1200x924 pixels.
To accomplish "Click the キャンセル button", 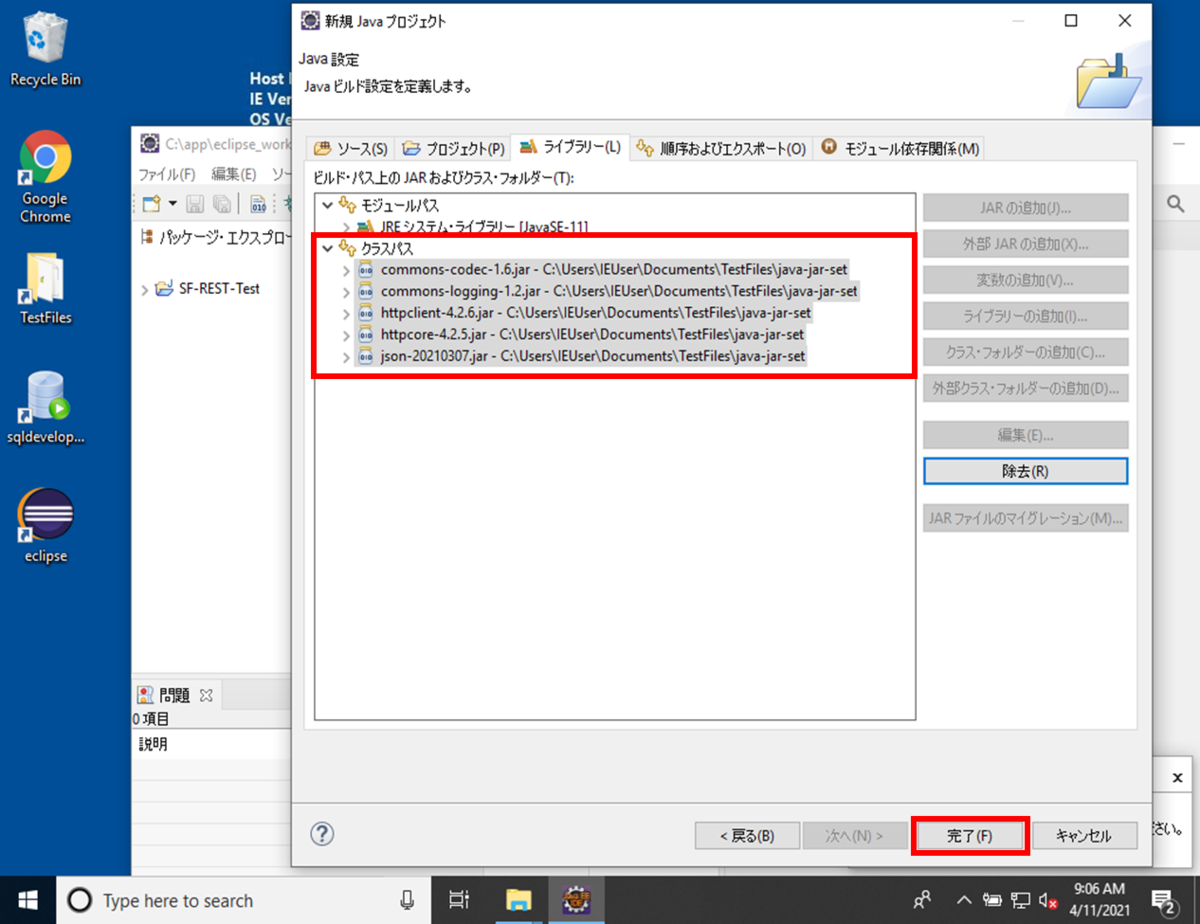I will pyautogui.click(x=1083, y=835).
